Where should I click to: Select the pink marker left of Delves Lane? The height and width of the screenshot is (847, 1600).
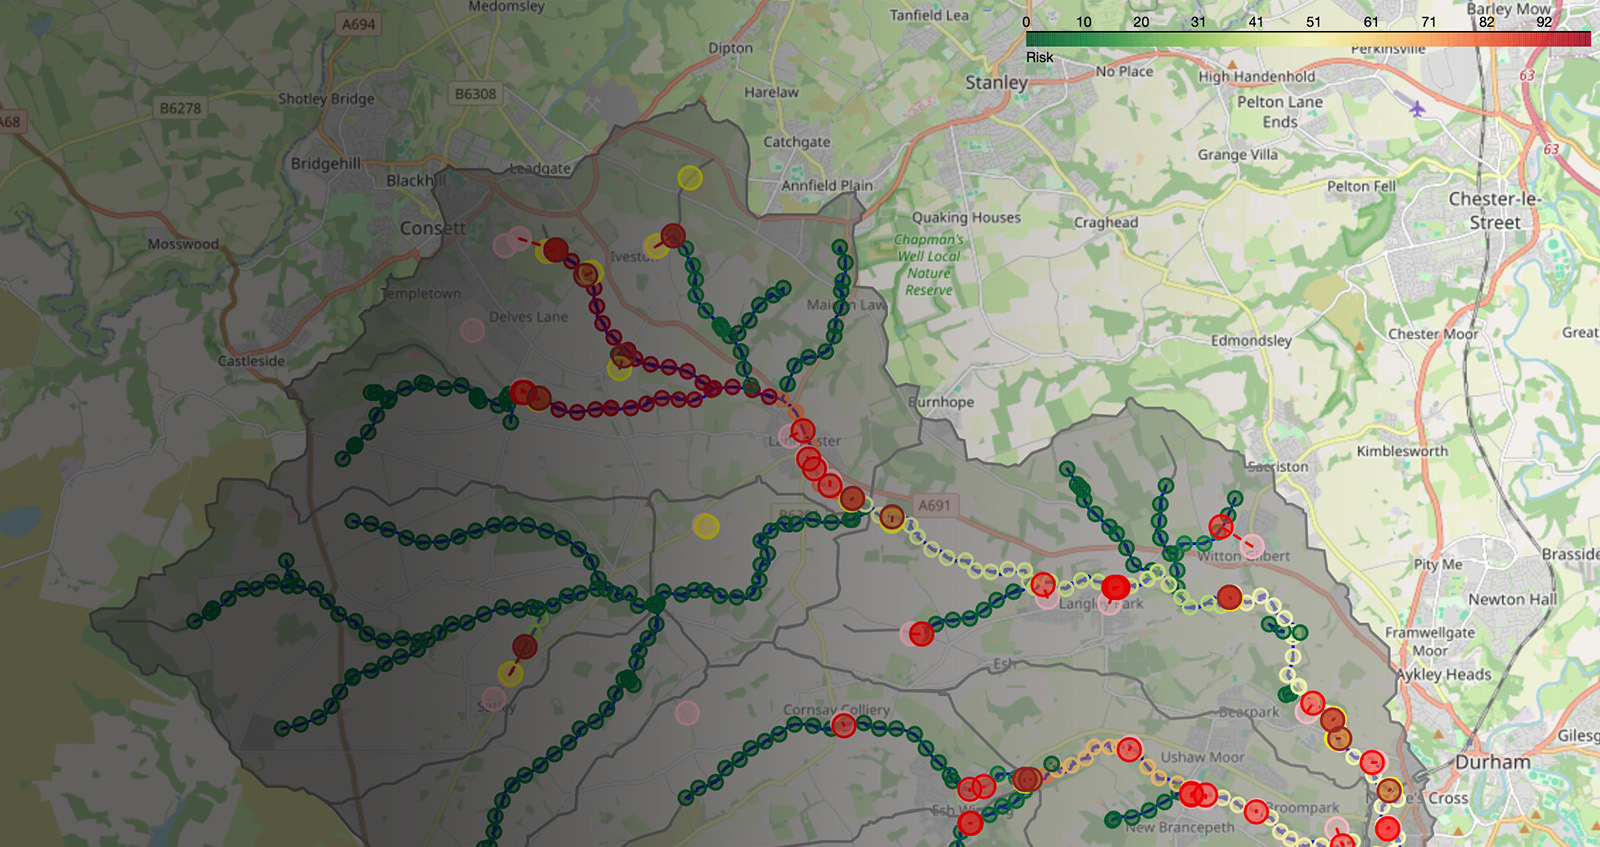pos(473,330)
